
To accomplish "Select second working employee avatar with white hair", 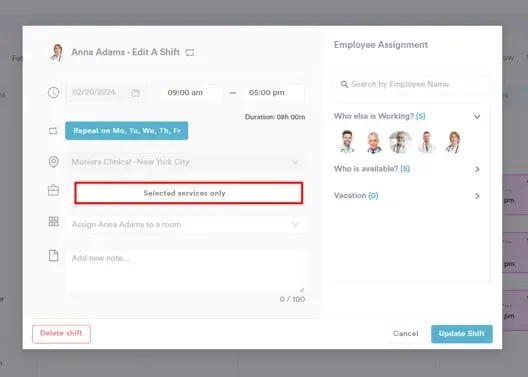I will click(x=374, y=142).
